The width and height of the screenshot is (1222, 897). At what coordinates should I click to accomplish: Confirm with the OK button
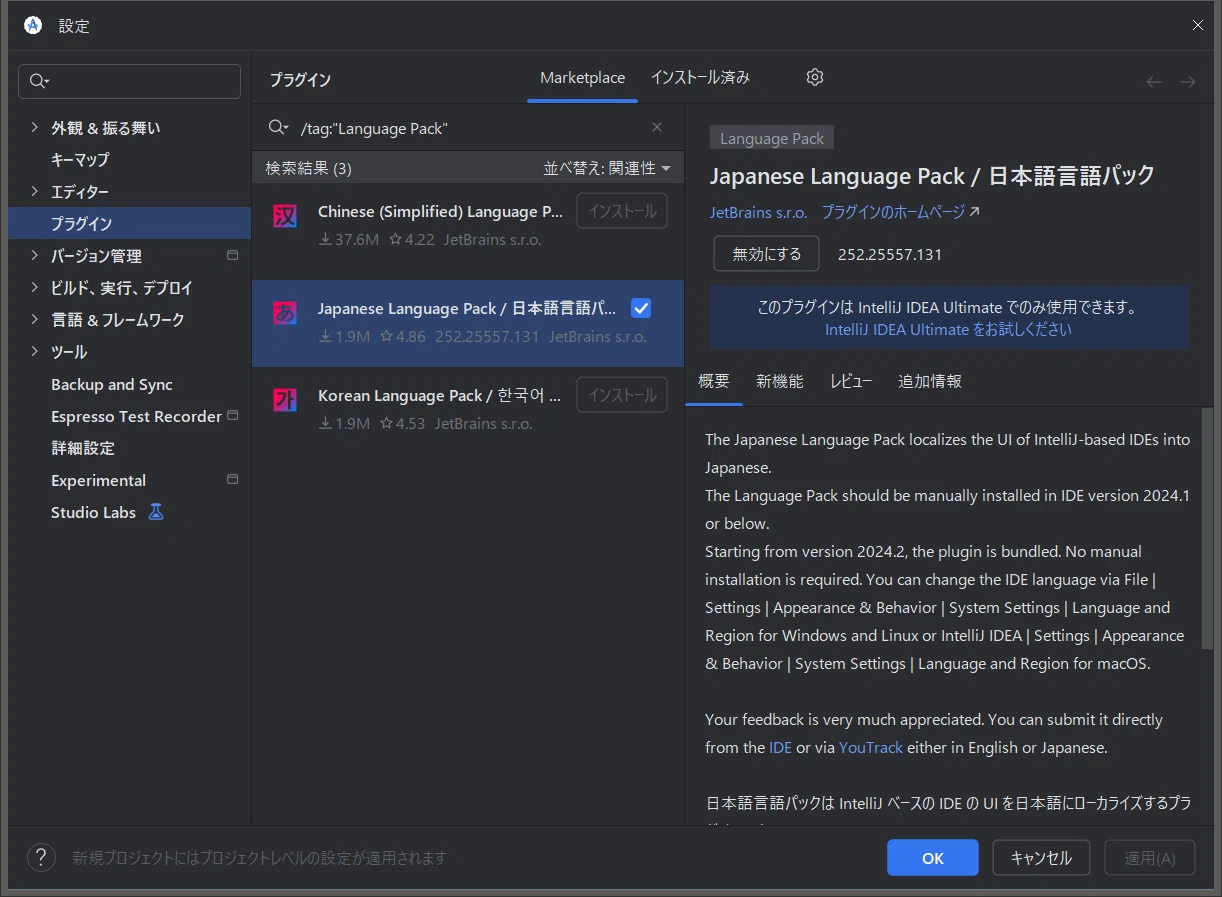click(x=933, y=858)
